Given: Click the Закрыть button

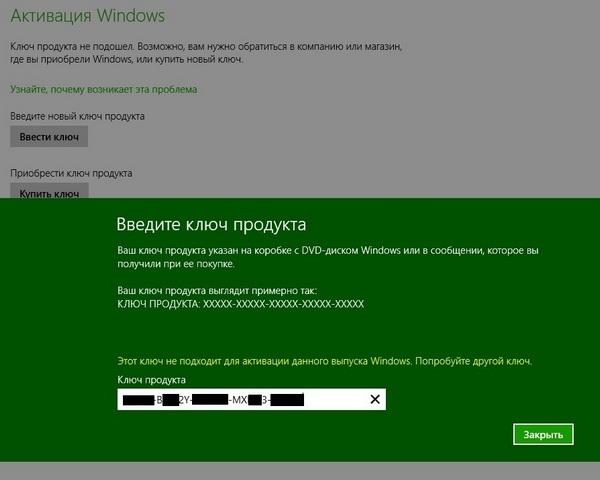Looking at the screenshot, I should click(x=543, y=434).
